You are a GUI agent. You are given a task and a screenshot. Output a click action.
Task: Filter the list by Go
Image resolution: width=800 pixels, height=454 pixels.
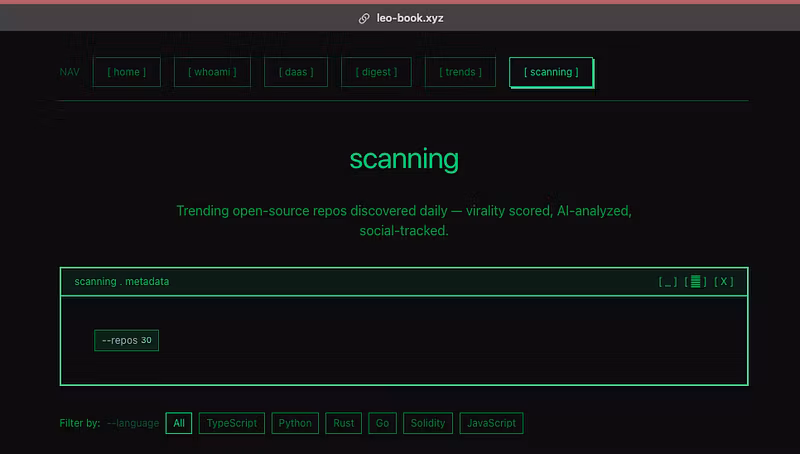pos(382,423)
